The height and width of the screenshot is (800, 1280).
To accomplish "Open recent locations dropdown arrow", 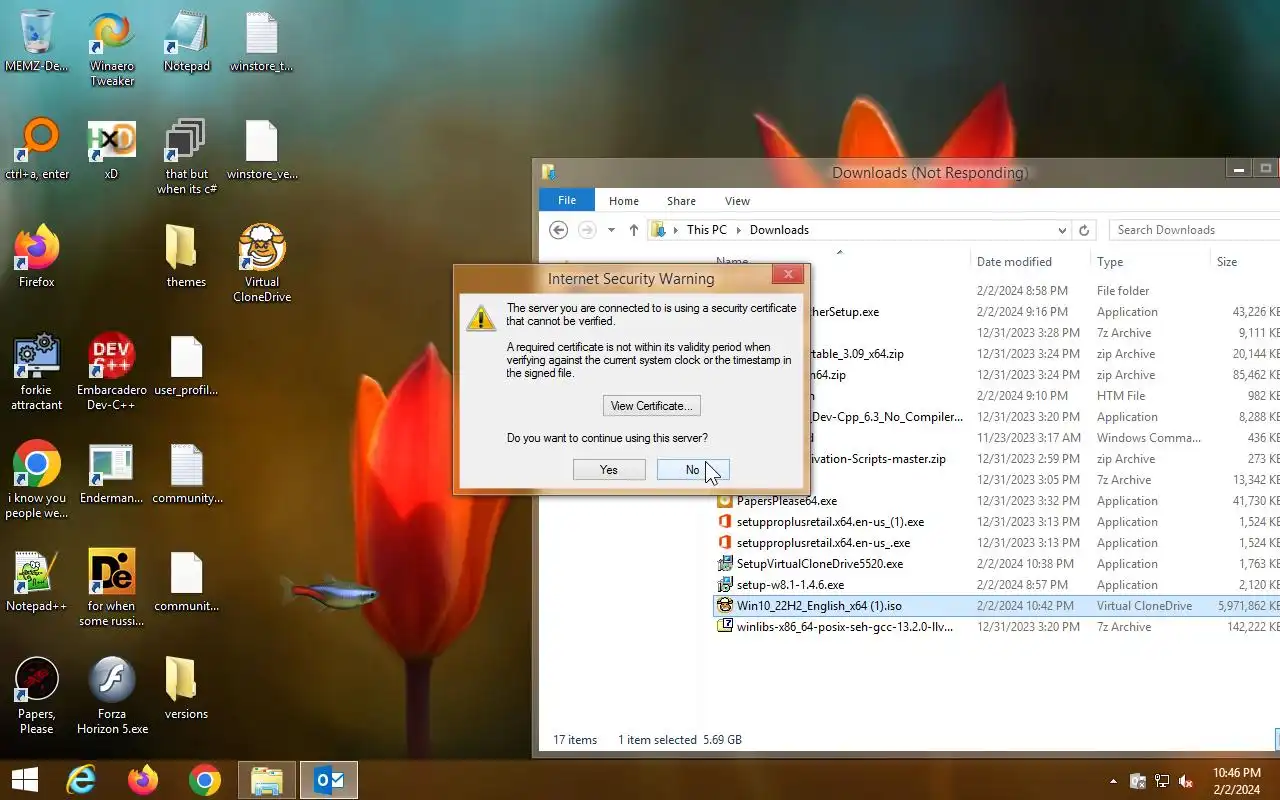I will click(611, 230).
